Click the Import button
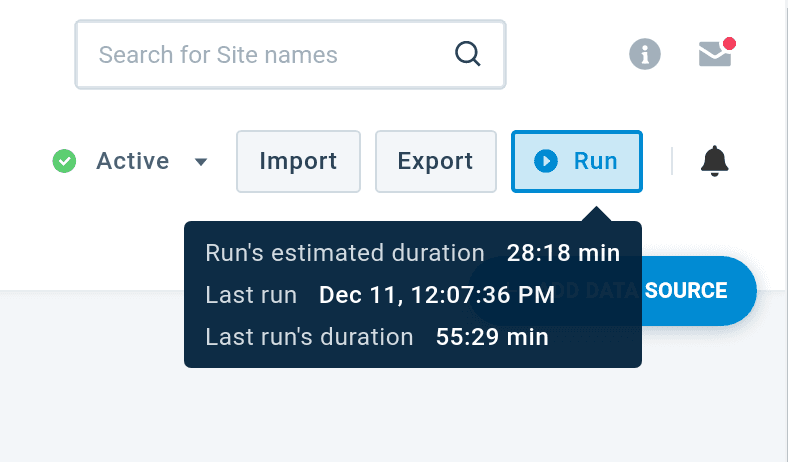Viewport: 788px width, 462px height. [298, 161]
